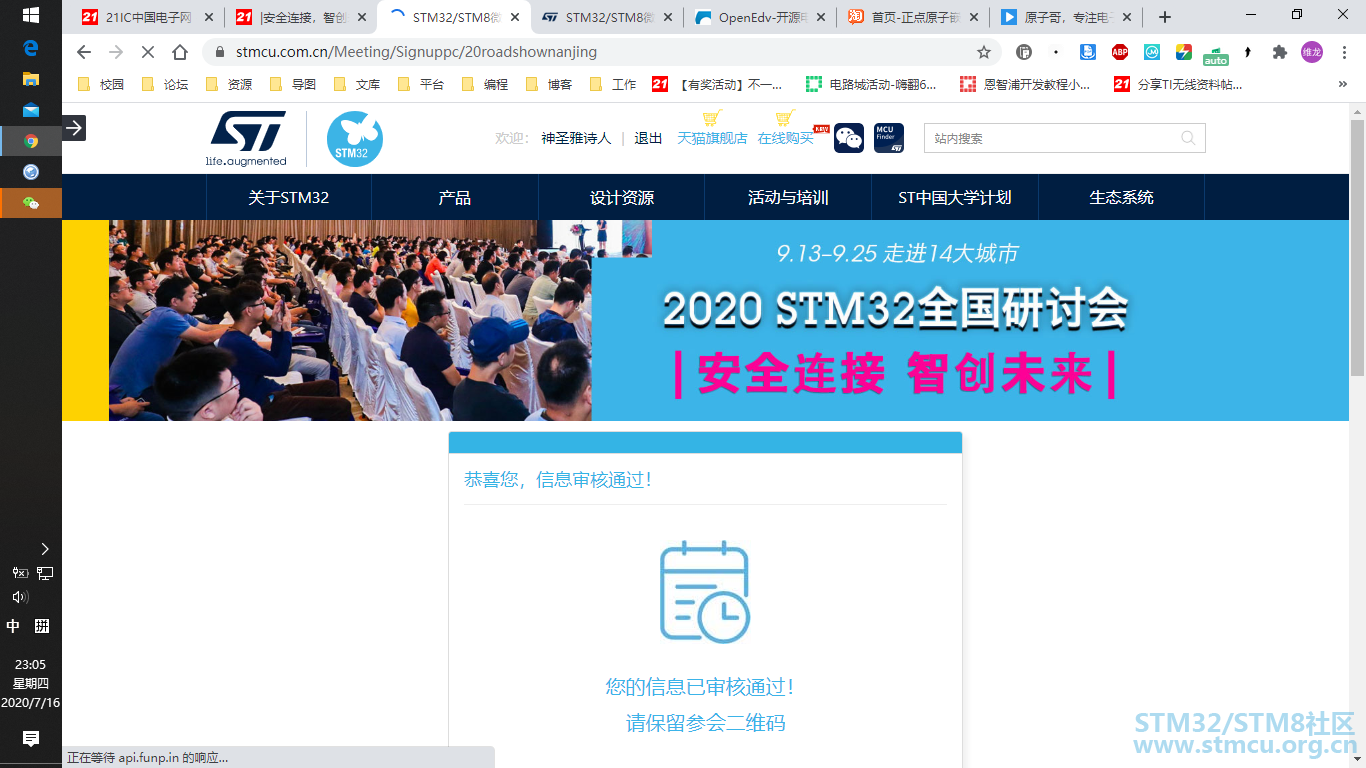The width and height of the screenshot is (1366, 768).
Task: Open the 神圣雅诗人 user profile link
Action: pyautogui.click(x=576, y=138)
